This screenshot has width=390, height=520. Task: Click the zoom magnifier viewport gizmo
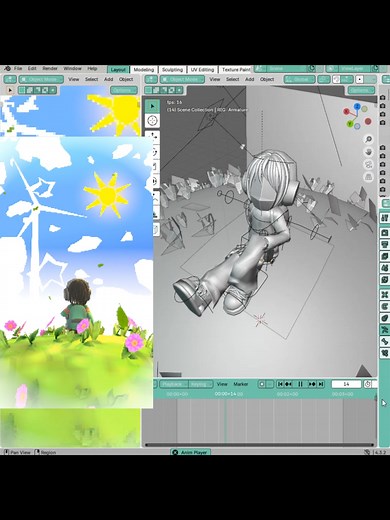click(368, 139)
